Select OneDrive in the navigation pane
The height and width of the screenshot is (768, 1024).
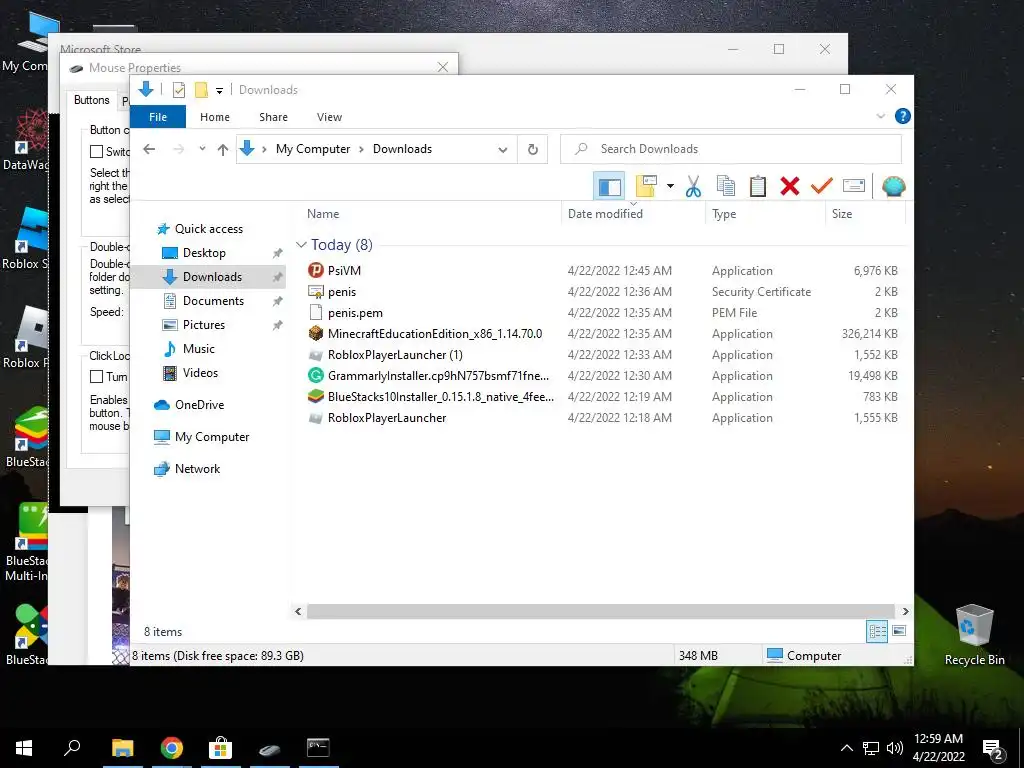(189, 405)
